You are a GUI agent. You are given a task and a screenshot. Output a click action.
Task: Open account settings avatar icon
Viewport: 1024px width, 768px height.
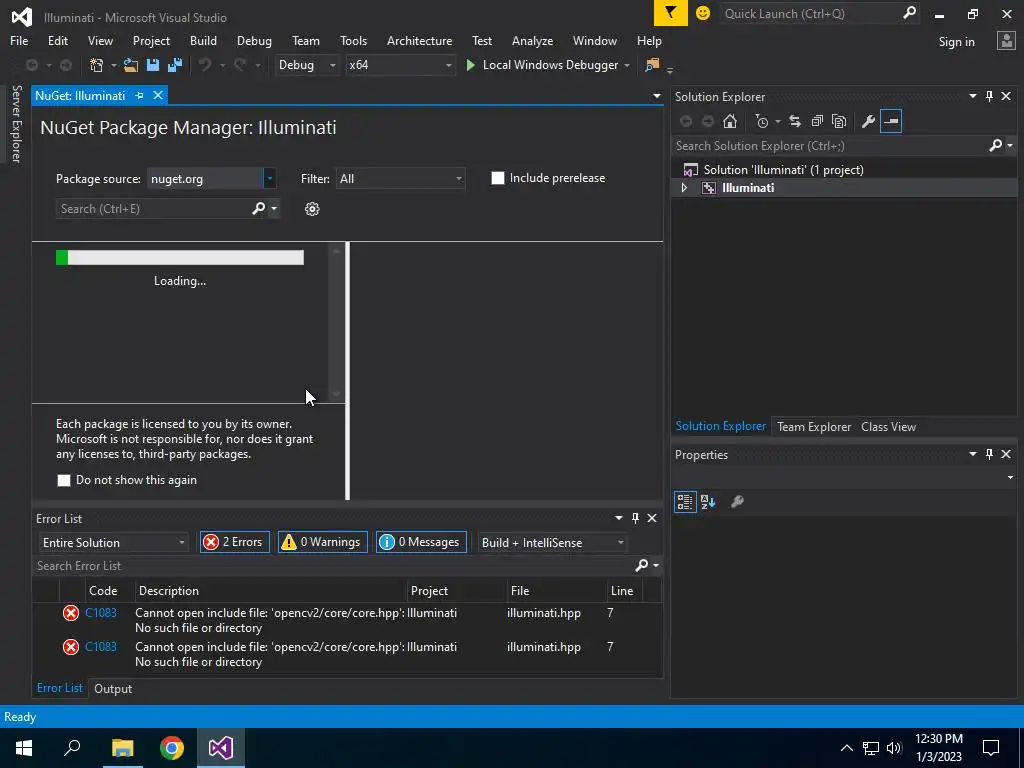pos(1006,40)
